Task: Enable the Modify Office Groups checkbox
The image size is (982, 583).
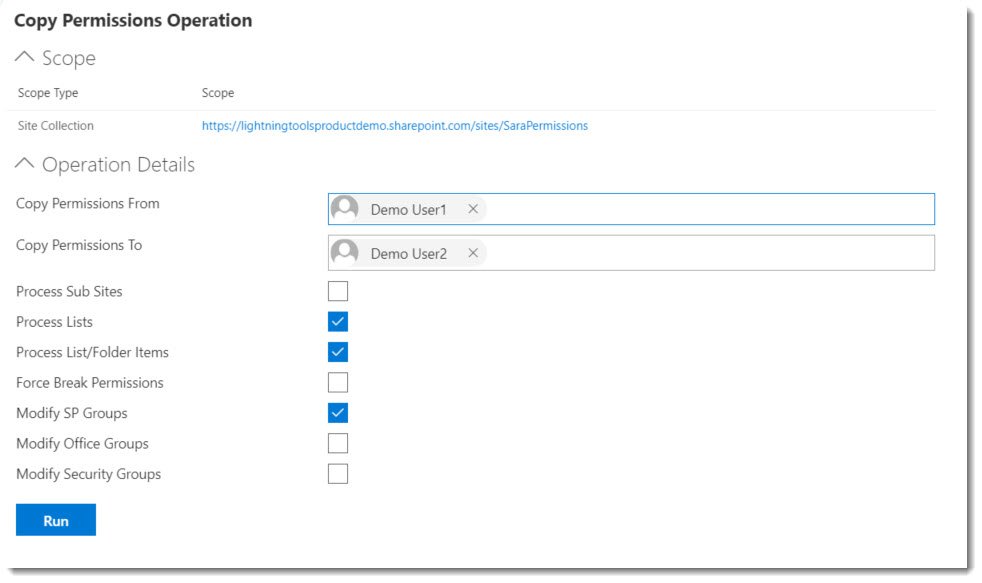Action: pyautogui.click(x=338, y=443)
